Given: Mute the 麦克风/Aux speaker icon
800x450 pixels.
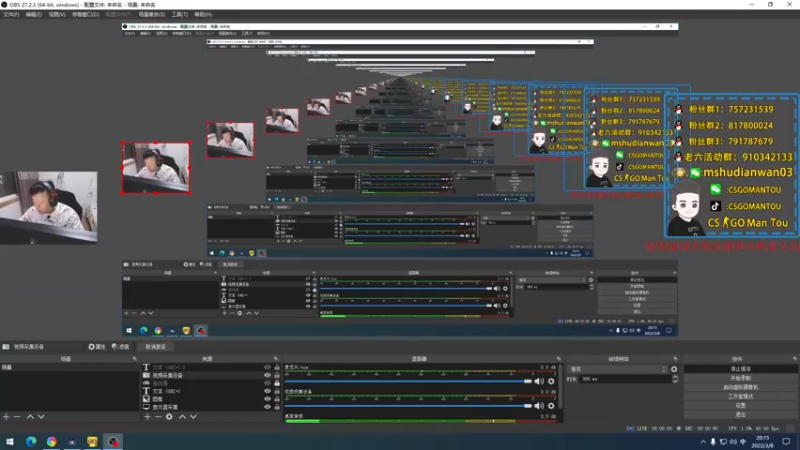Looking at the screenshot, I should pos(539,381).
